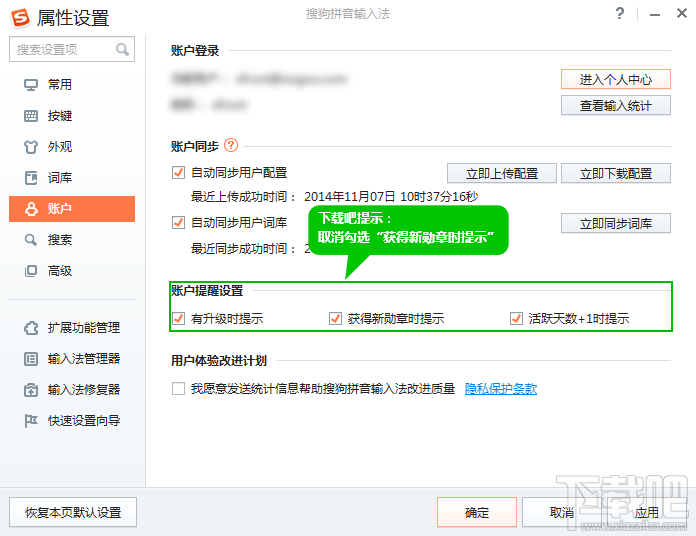Image resolution: width=696 pixels, height=536 pixels.
Task: Switch to the 按键 settings tab
Action: click(x=72, y=116)
